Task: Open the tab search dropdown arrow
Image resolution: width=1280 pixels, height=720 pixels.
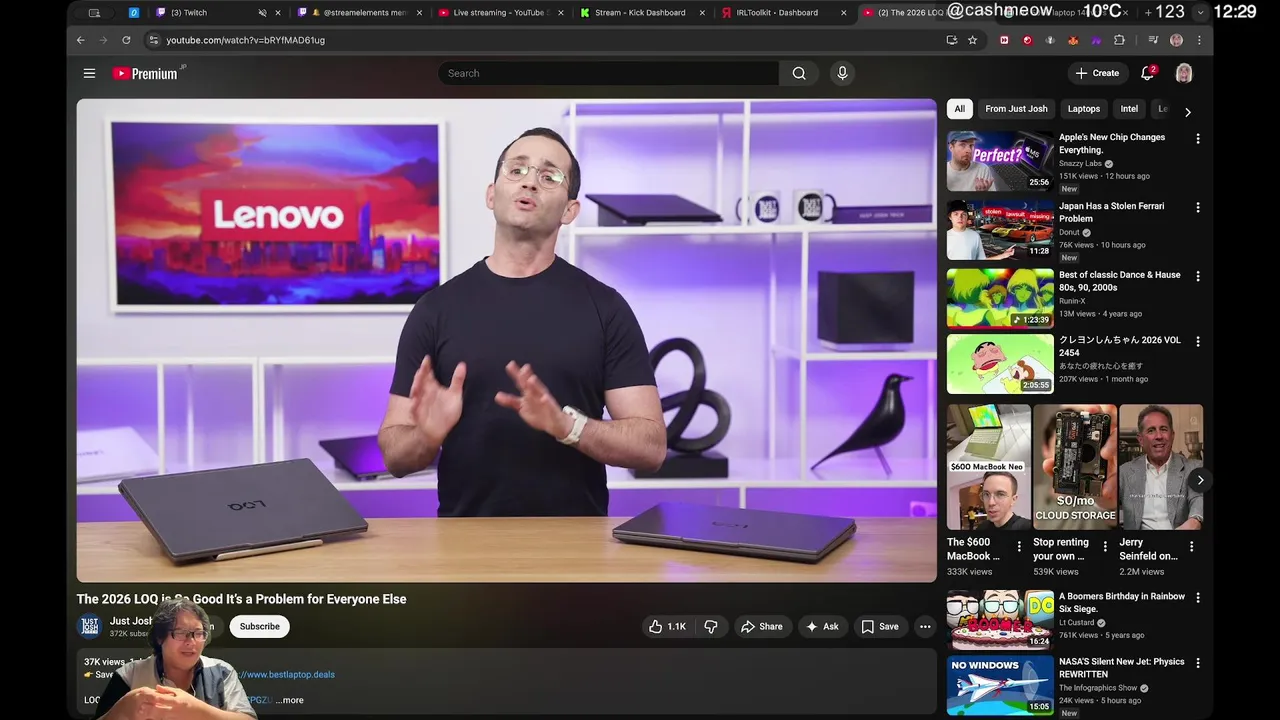Action: point(1201,13)
